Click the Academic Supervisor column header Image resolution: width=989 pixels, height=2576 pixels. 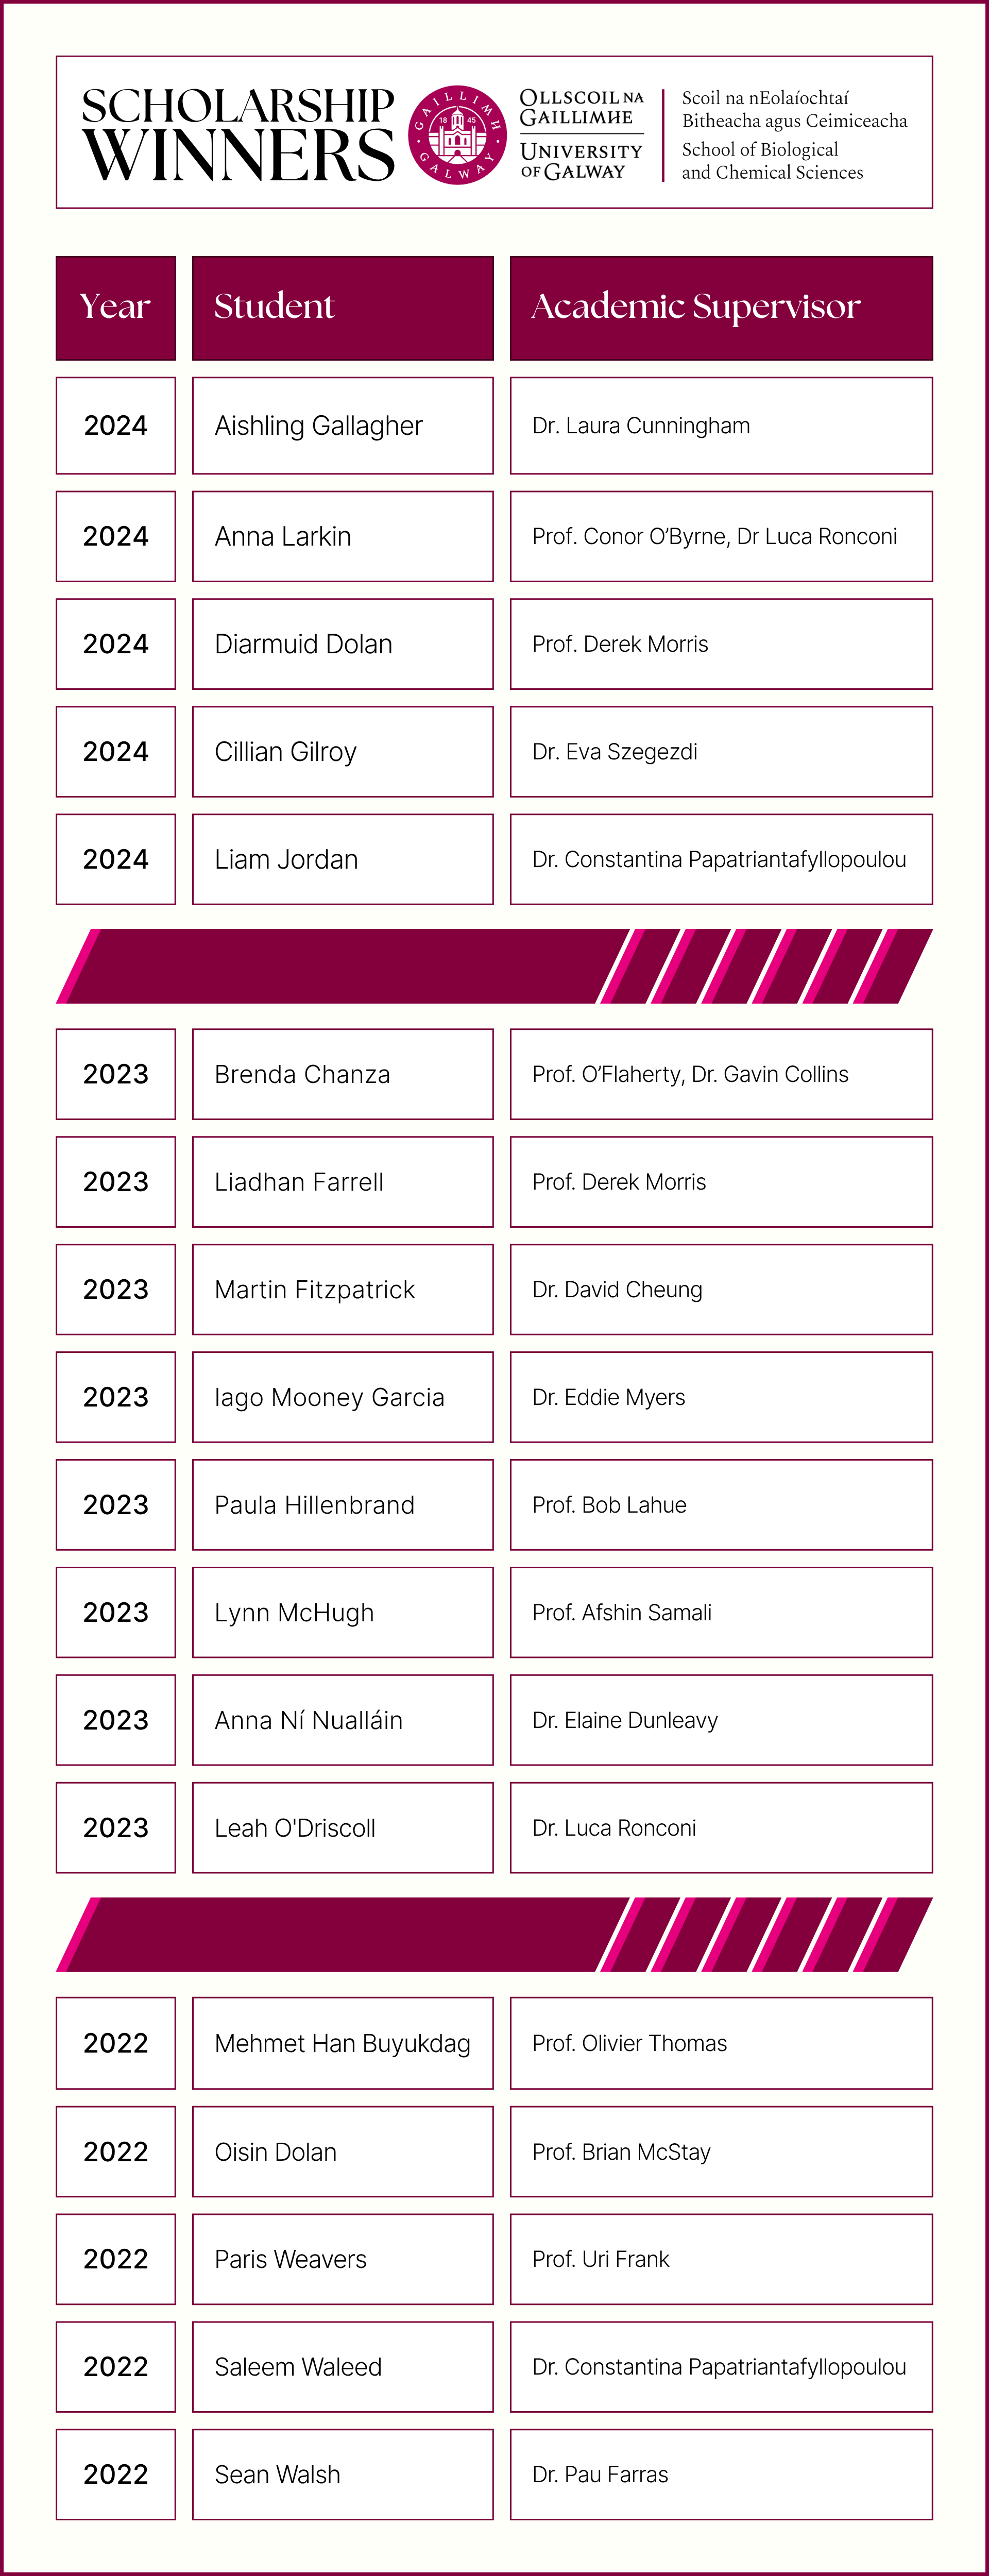(720, 307)
